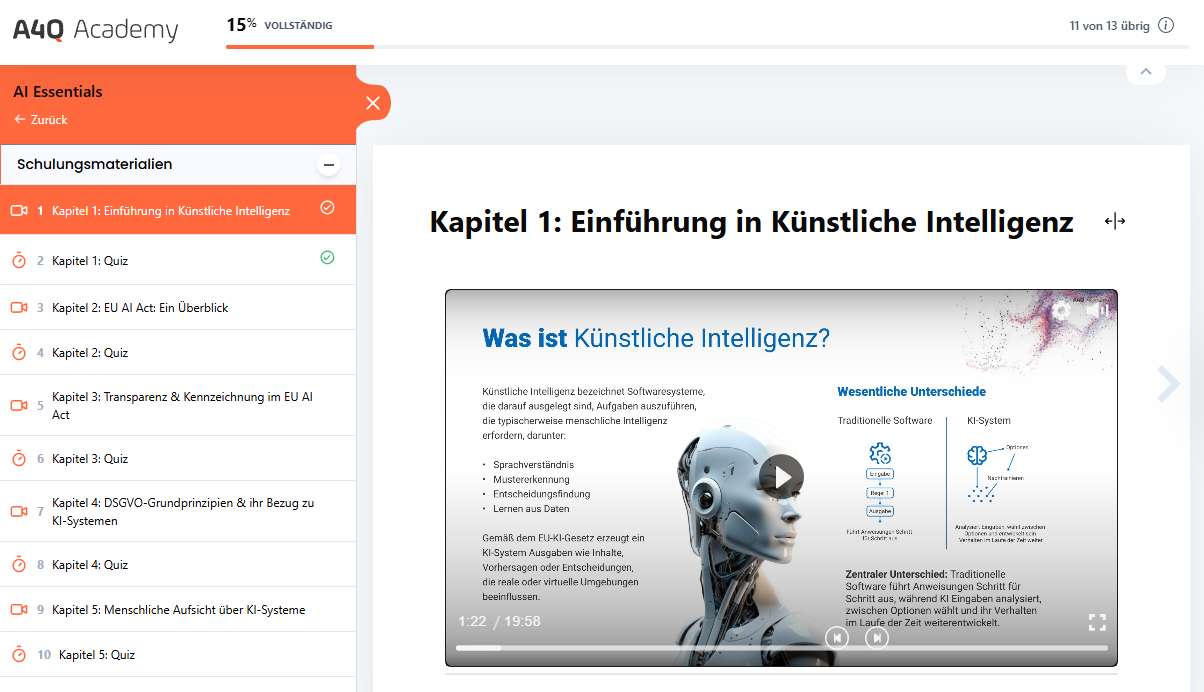Open Kapitel 2: EU AI Act: Ein Überblick
This screenshot has width=1204, height=692.
(x=140, y=308)
